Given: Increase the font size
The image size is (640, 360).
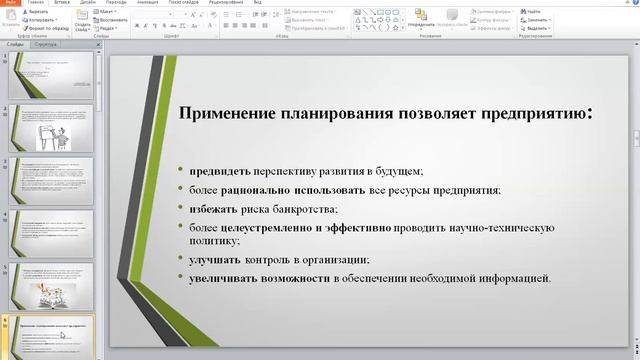Looking at the screenshot, I should [x=193, y=15].
